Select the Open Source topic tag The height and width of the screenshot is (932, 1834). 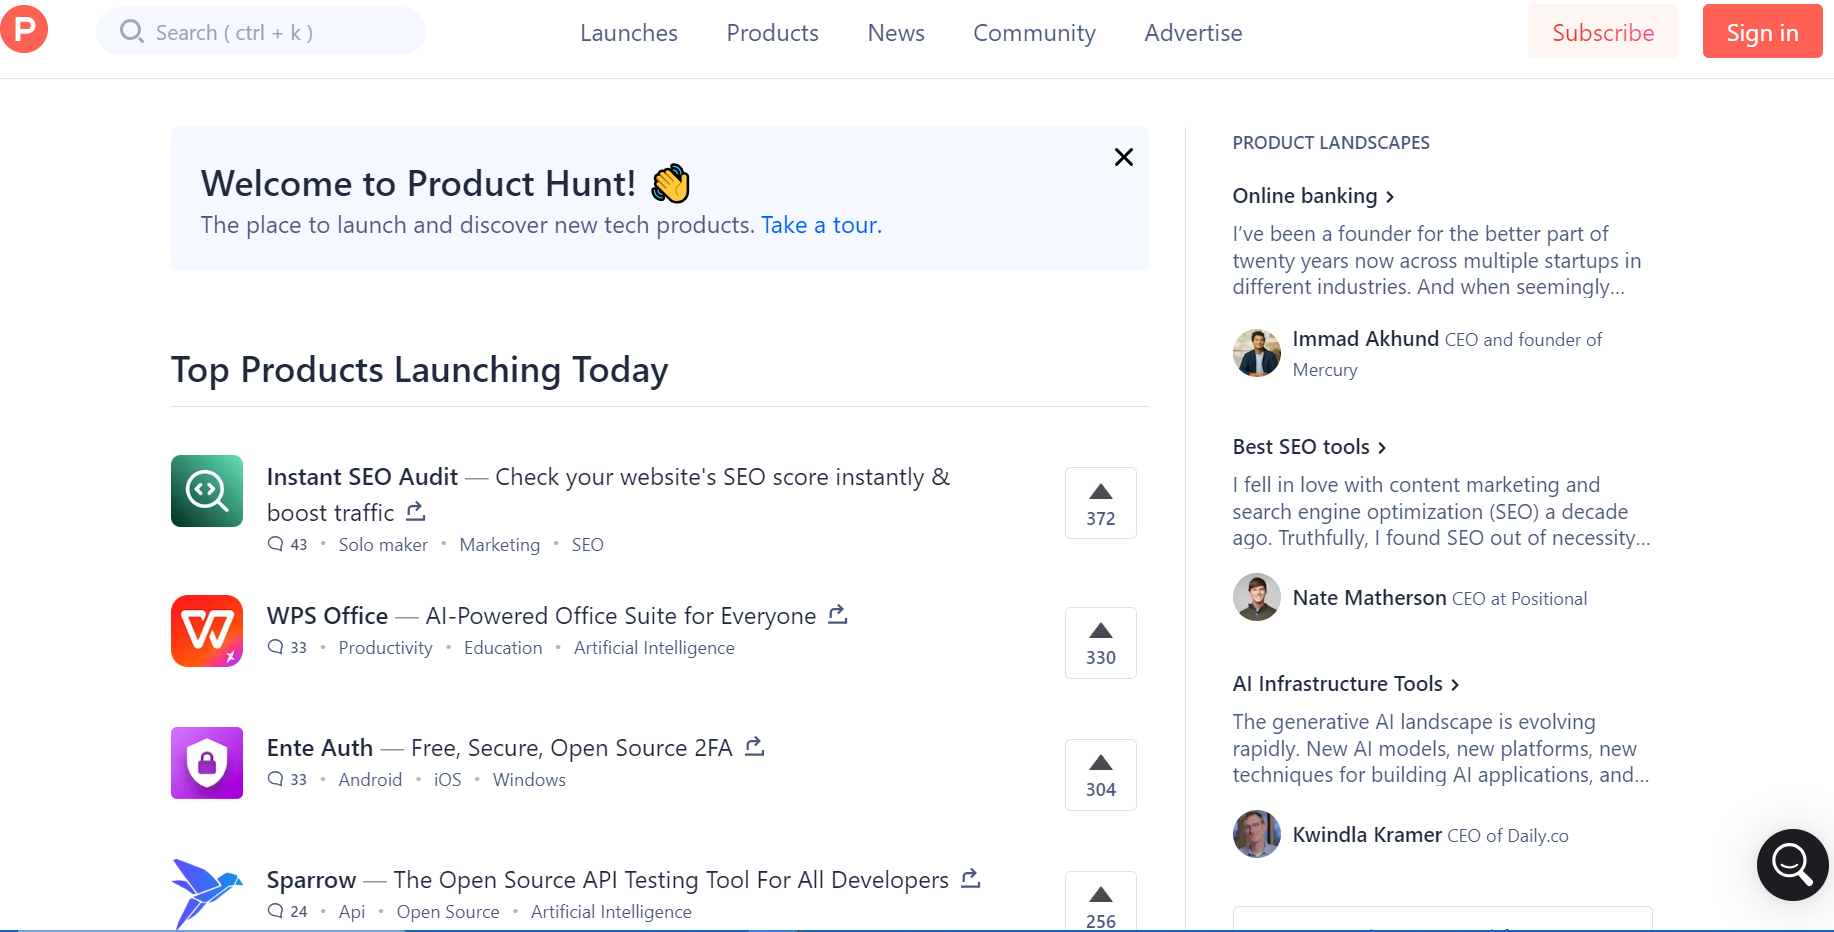tap(448, 912)
